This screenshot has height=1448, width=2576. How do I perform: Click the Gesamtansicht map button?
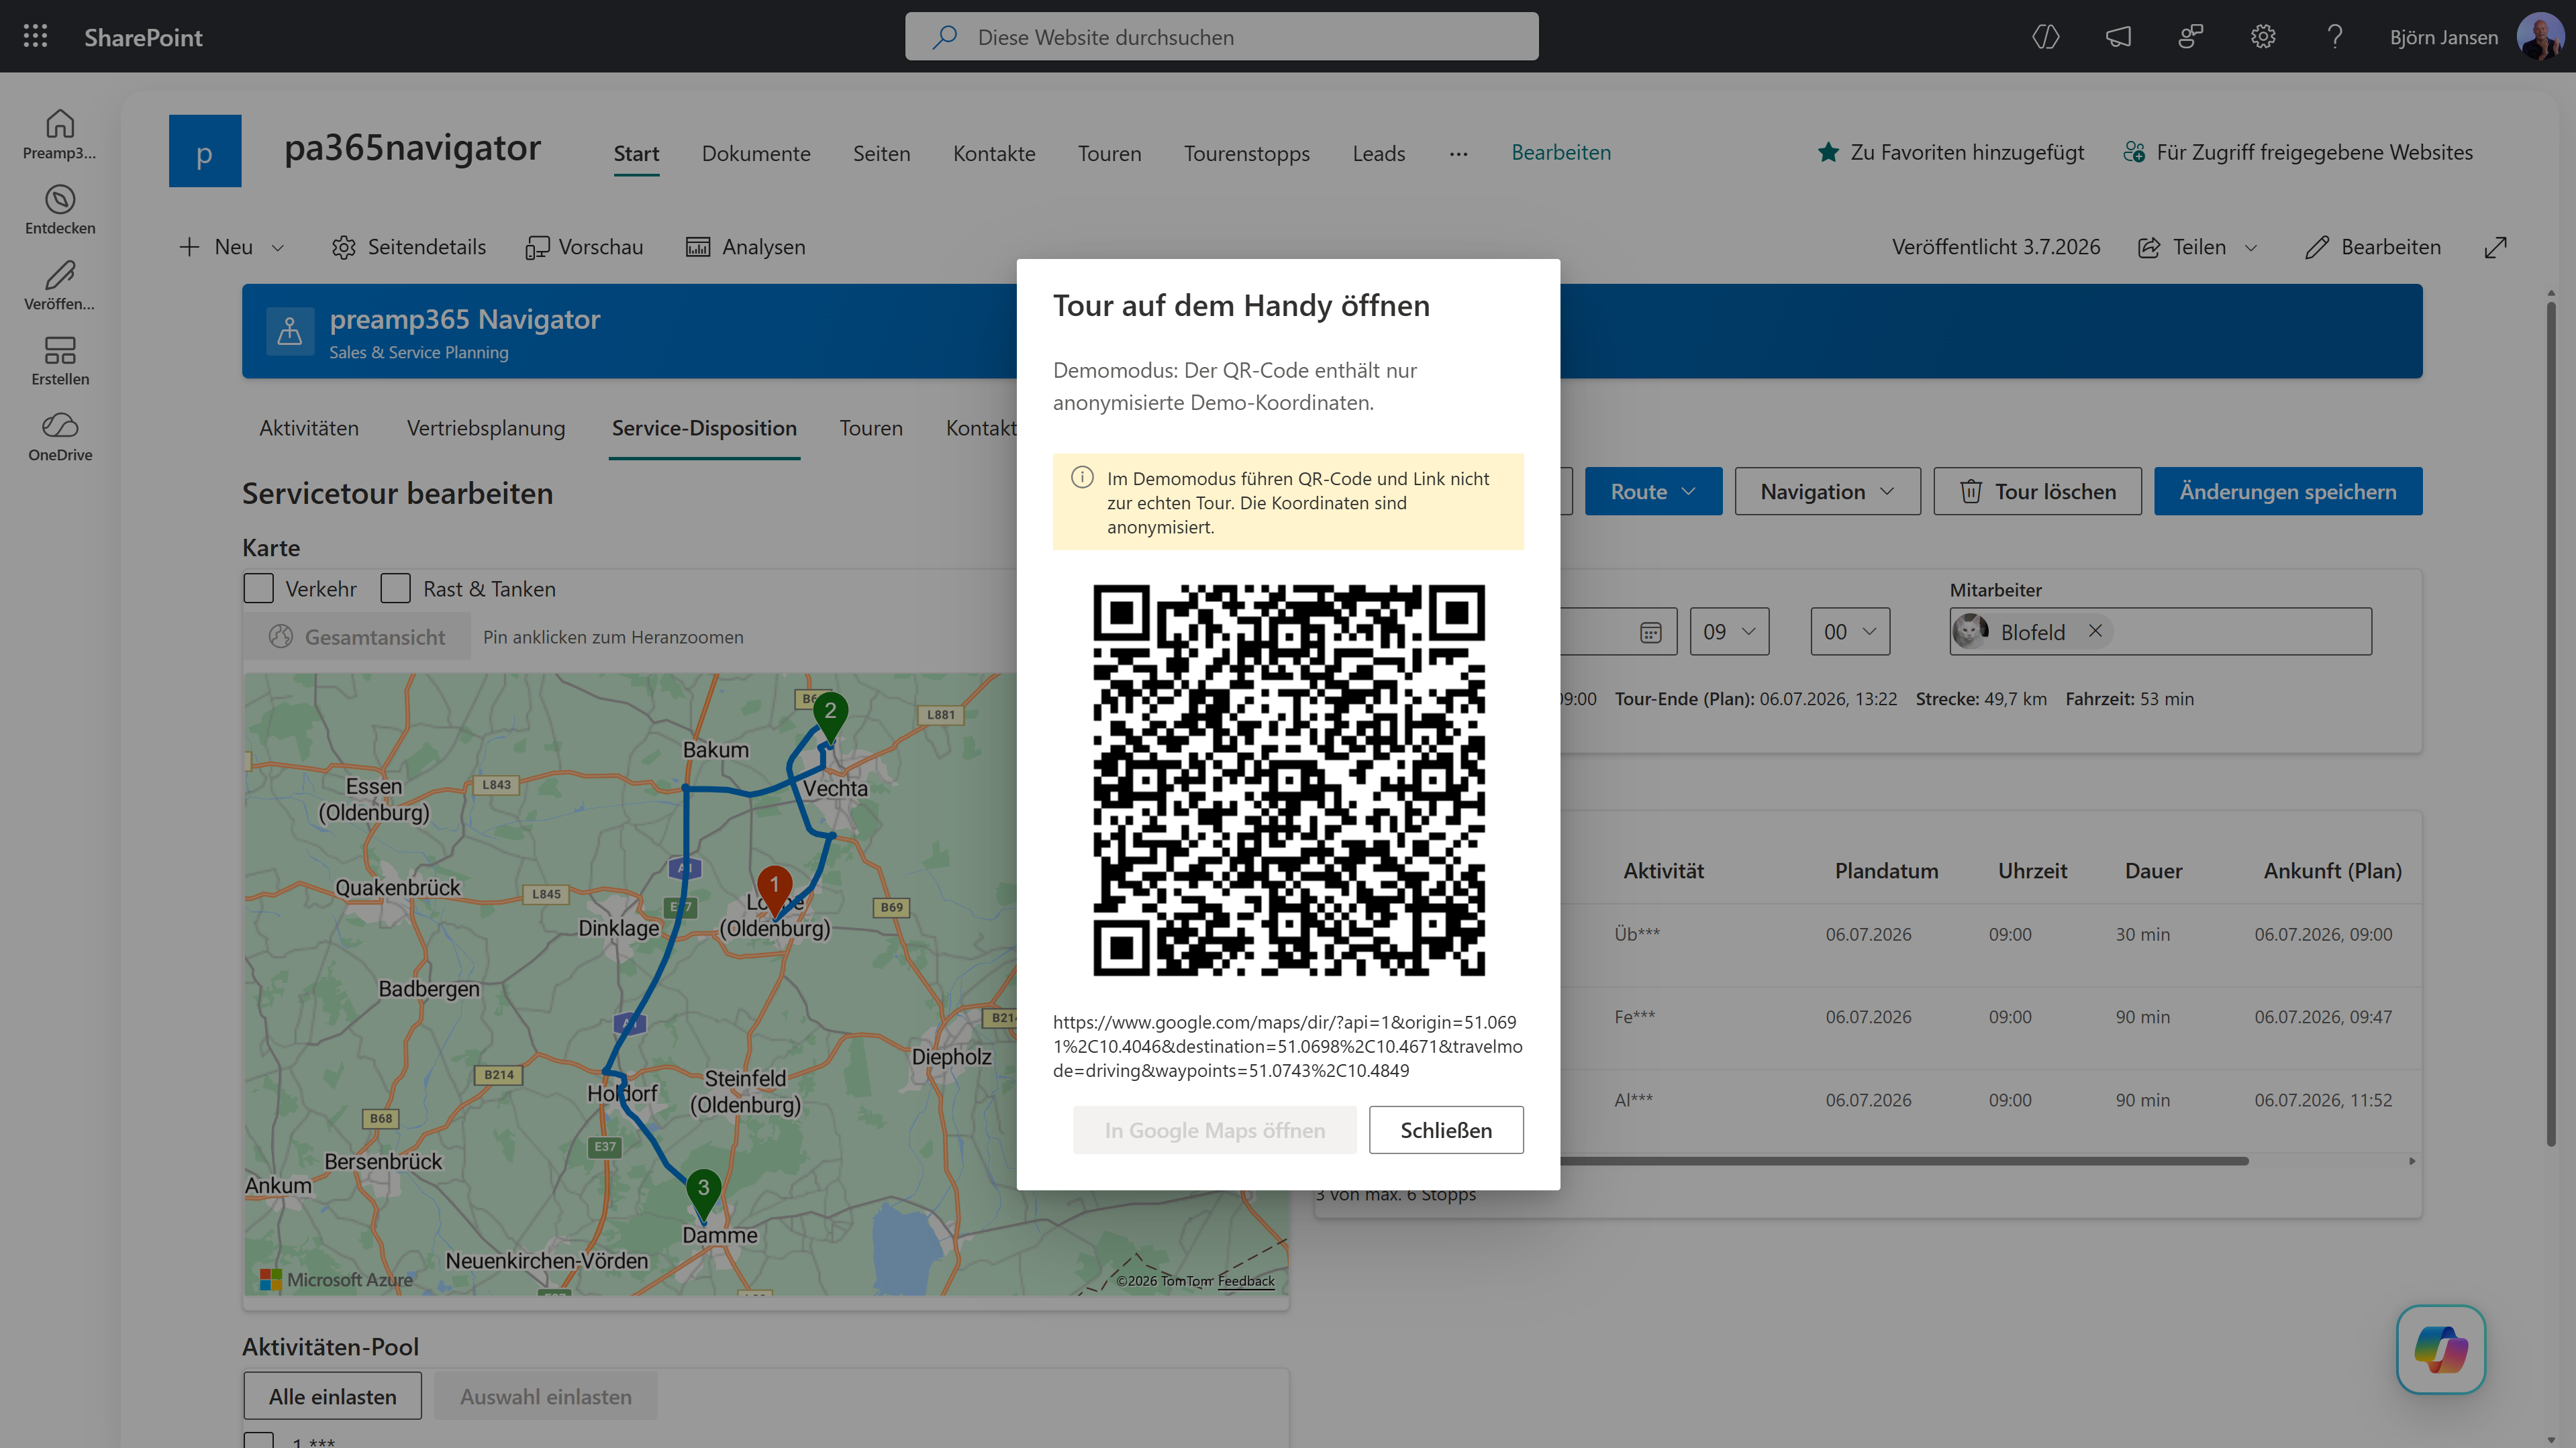pos(357,637)
